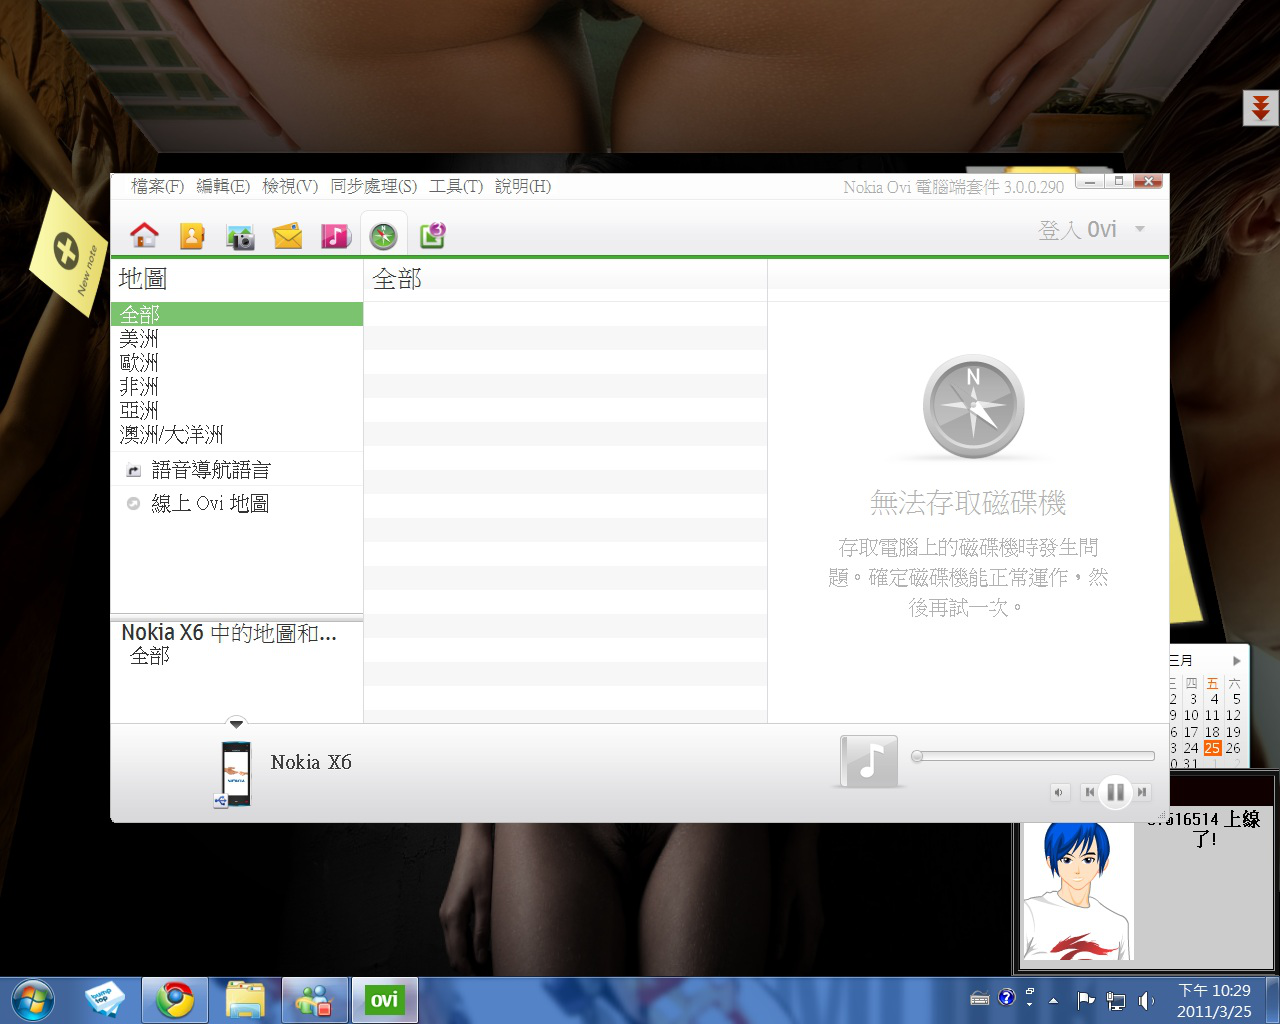Go to next month in calendar gadget

tap(1237, 660)
